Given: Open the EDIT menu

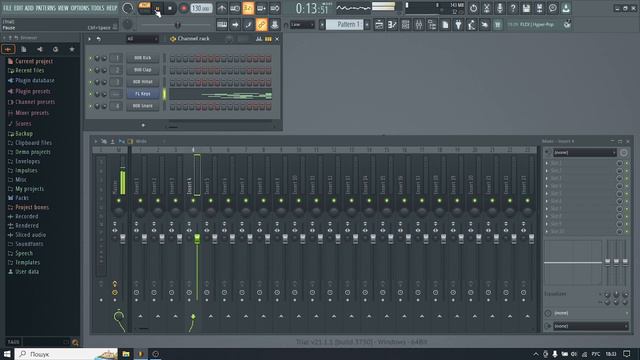Looking at the screenshot, I should point(19,8).
